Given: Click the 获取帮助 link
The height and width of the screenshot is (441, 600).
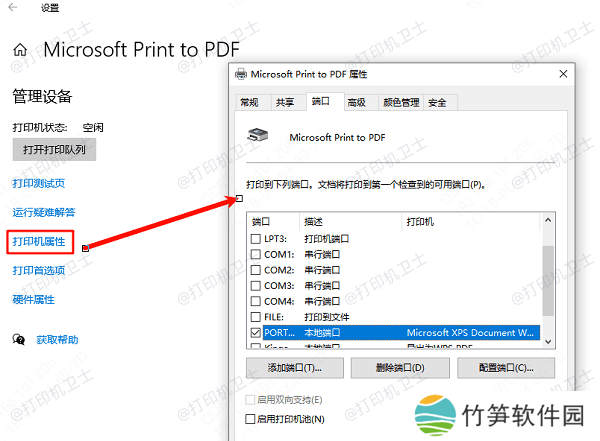Looking at the screenshot, I should [x=57, y=340].
